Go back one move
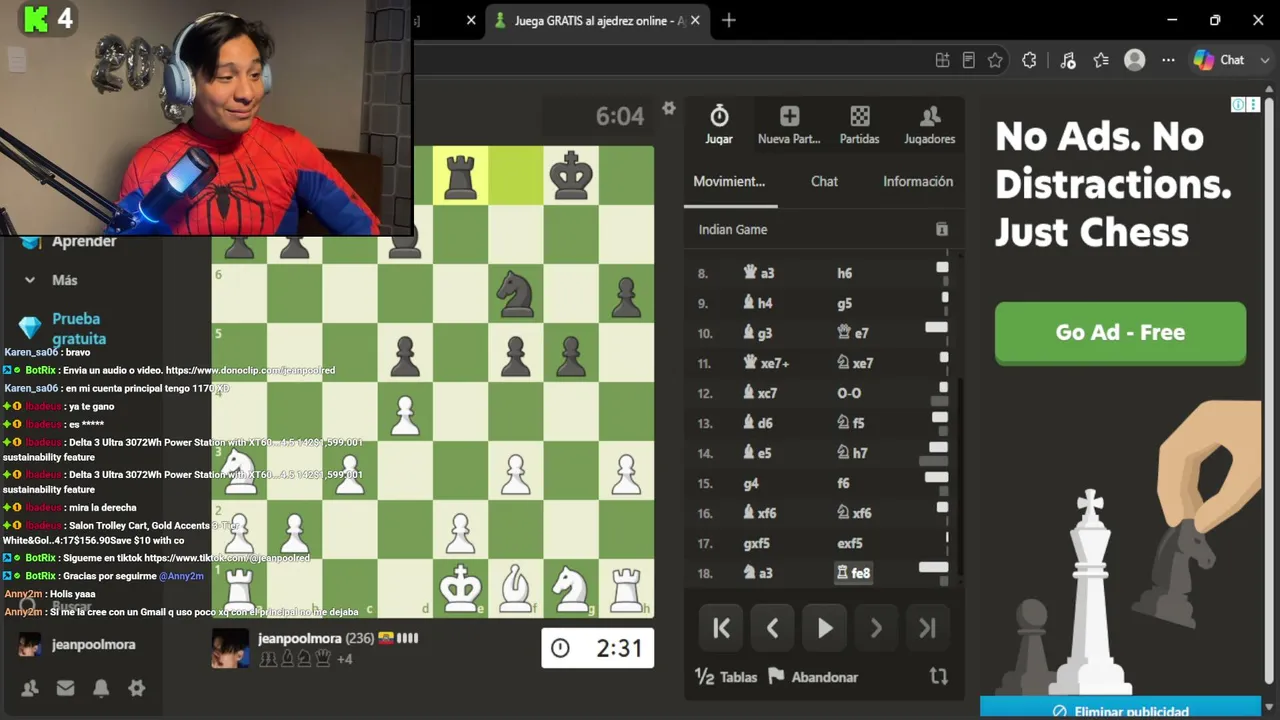1280x720 pixels. (772, 628)
